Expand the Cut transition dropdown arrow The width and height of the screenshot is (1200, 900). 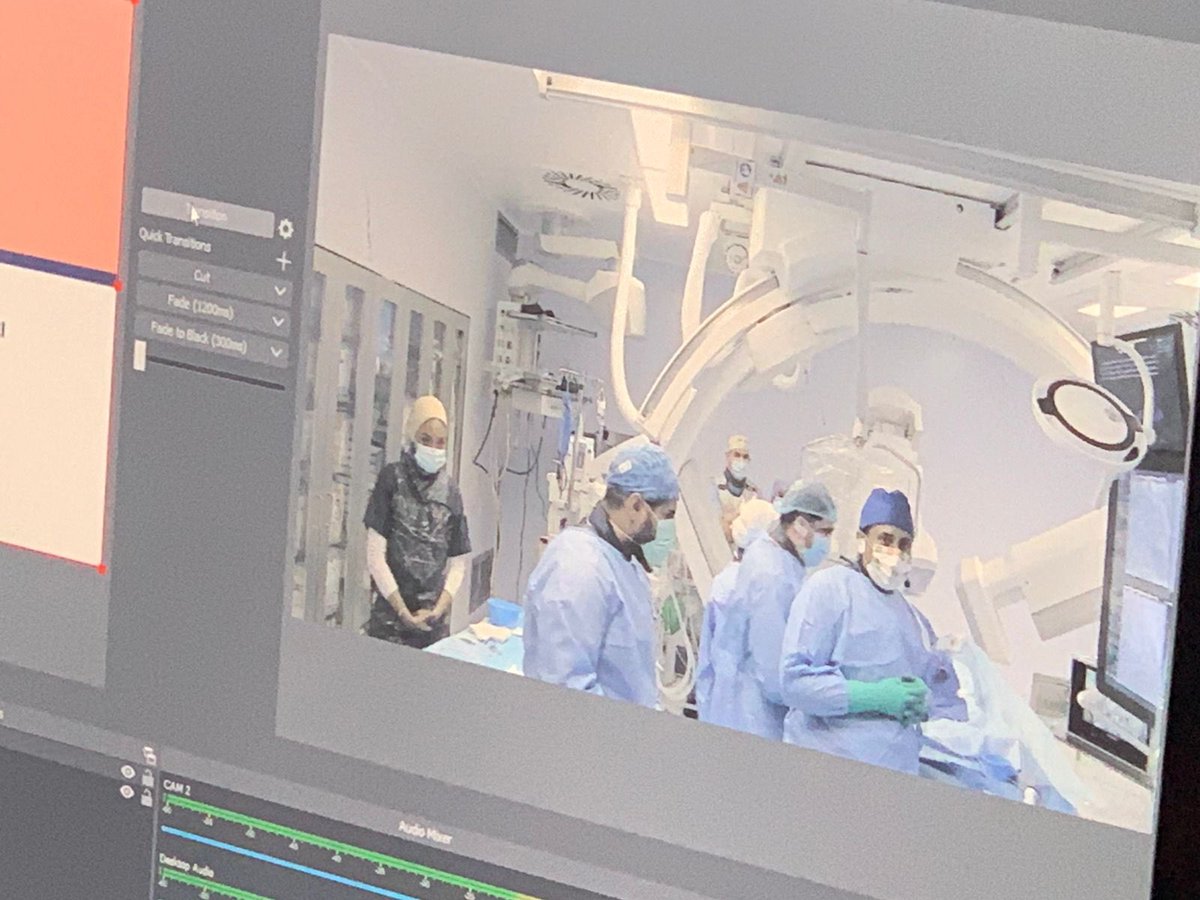[x=279, y=292]
